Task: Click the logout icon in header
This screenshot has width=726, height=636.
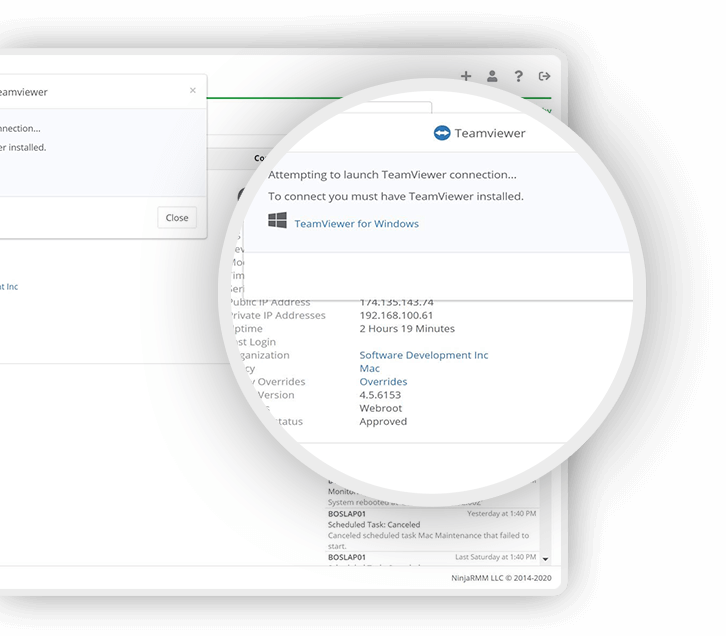Action: pyautogui.click(x=544, y=76)
